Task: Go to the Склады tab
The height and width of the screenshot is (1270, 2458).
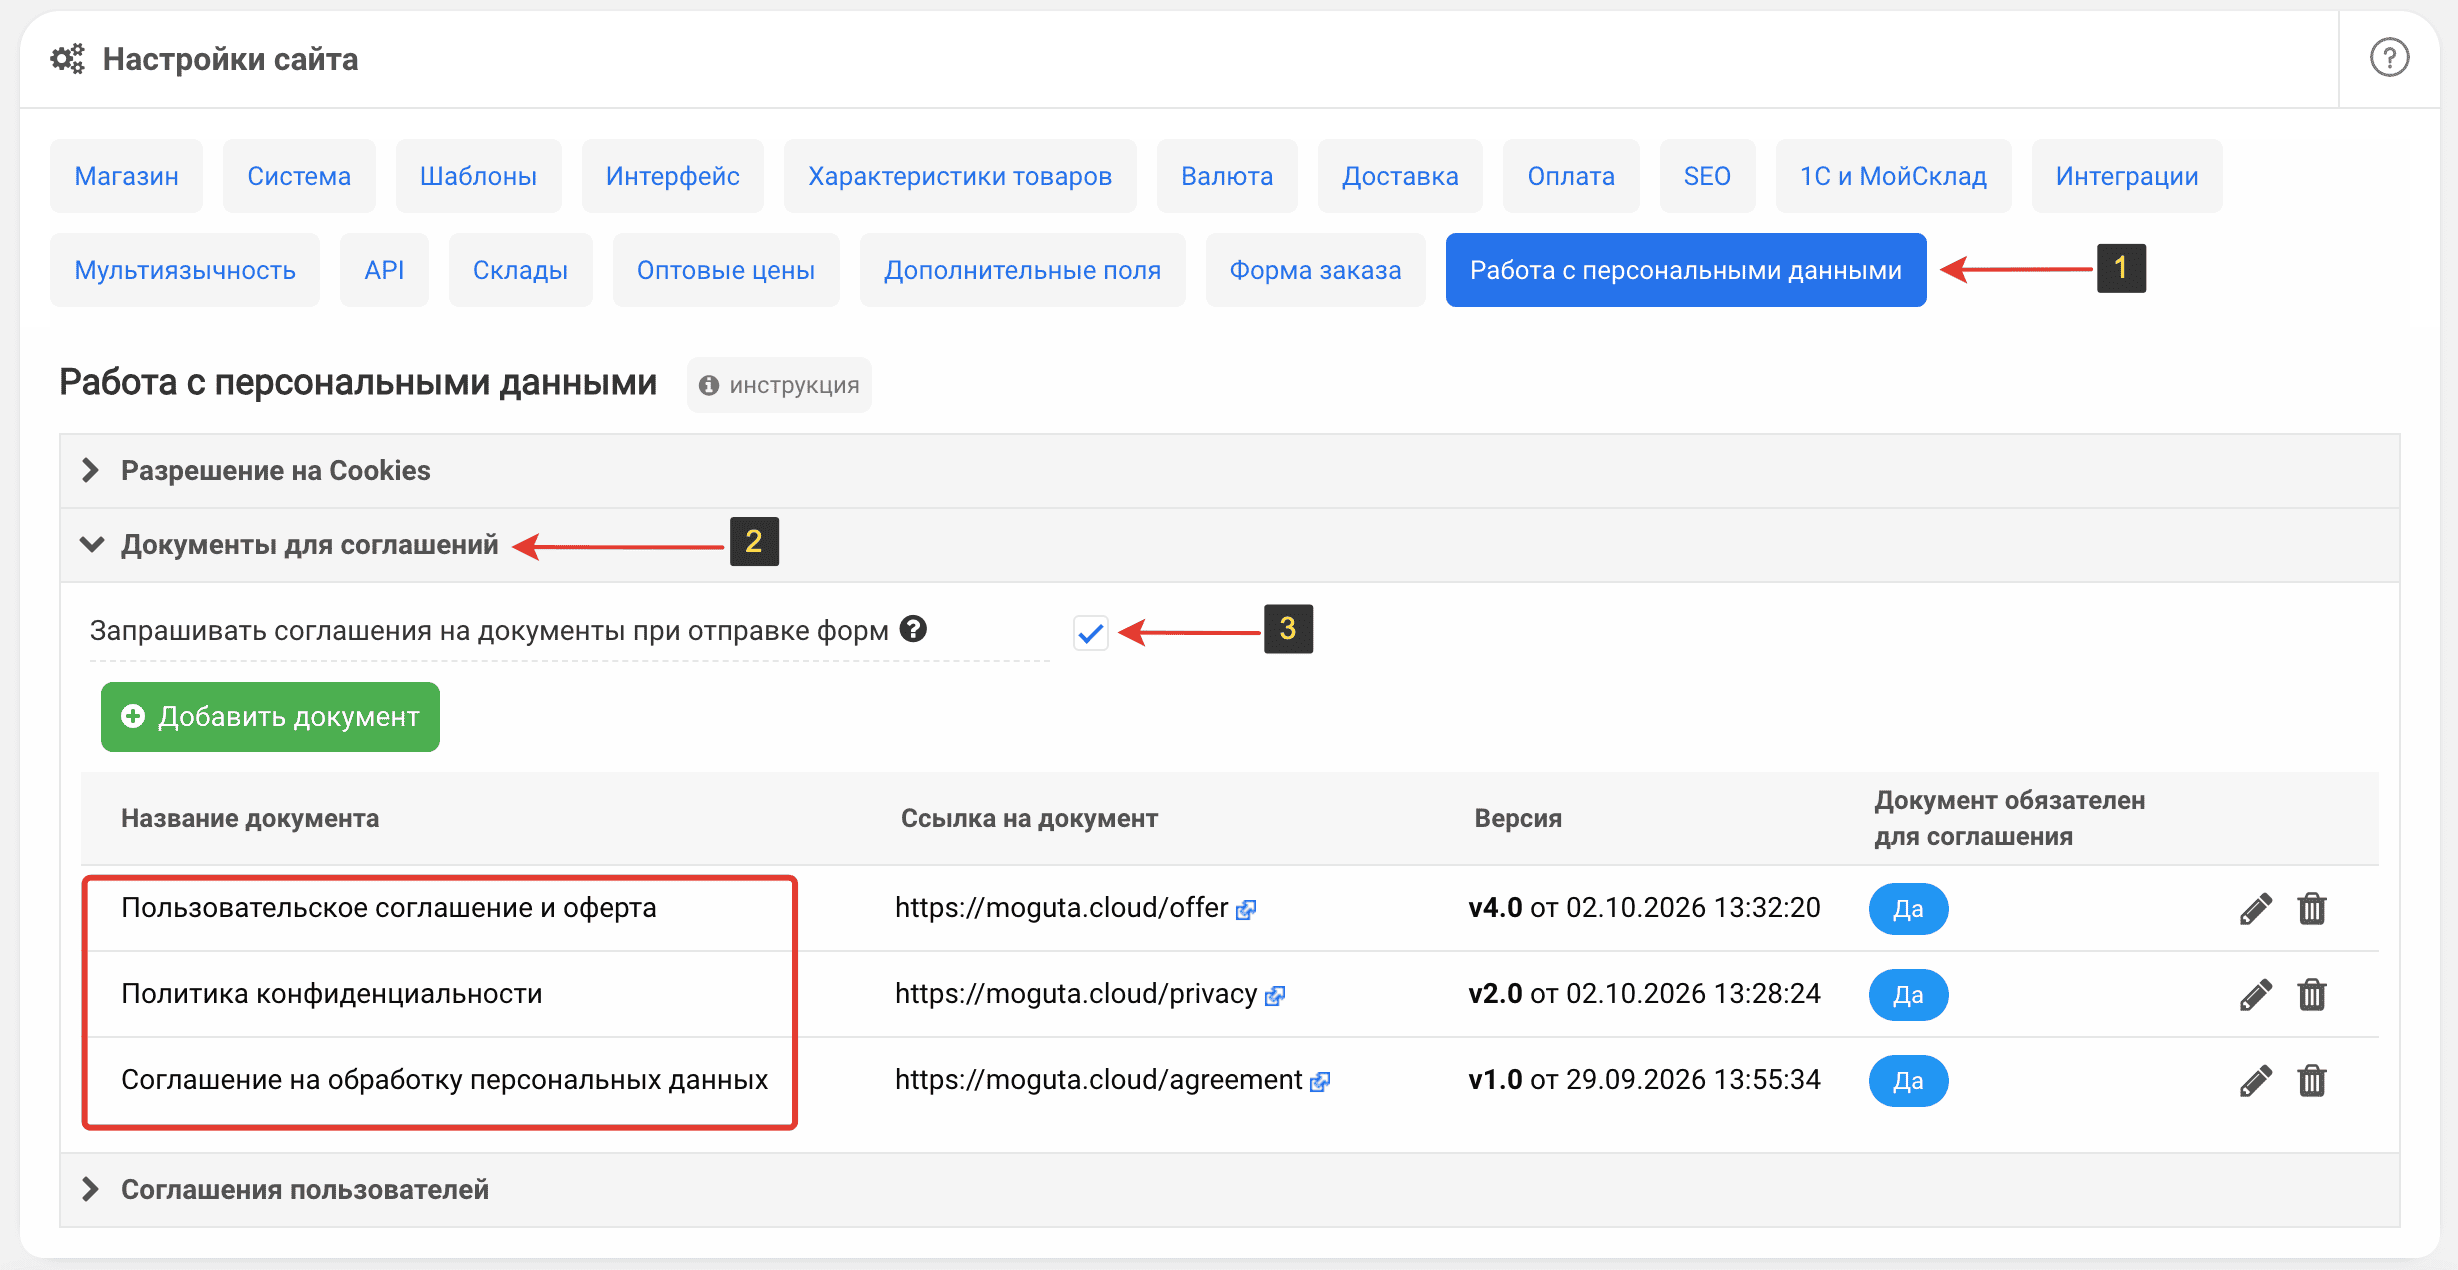Action: coord(520,270)
